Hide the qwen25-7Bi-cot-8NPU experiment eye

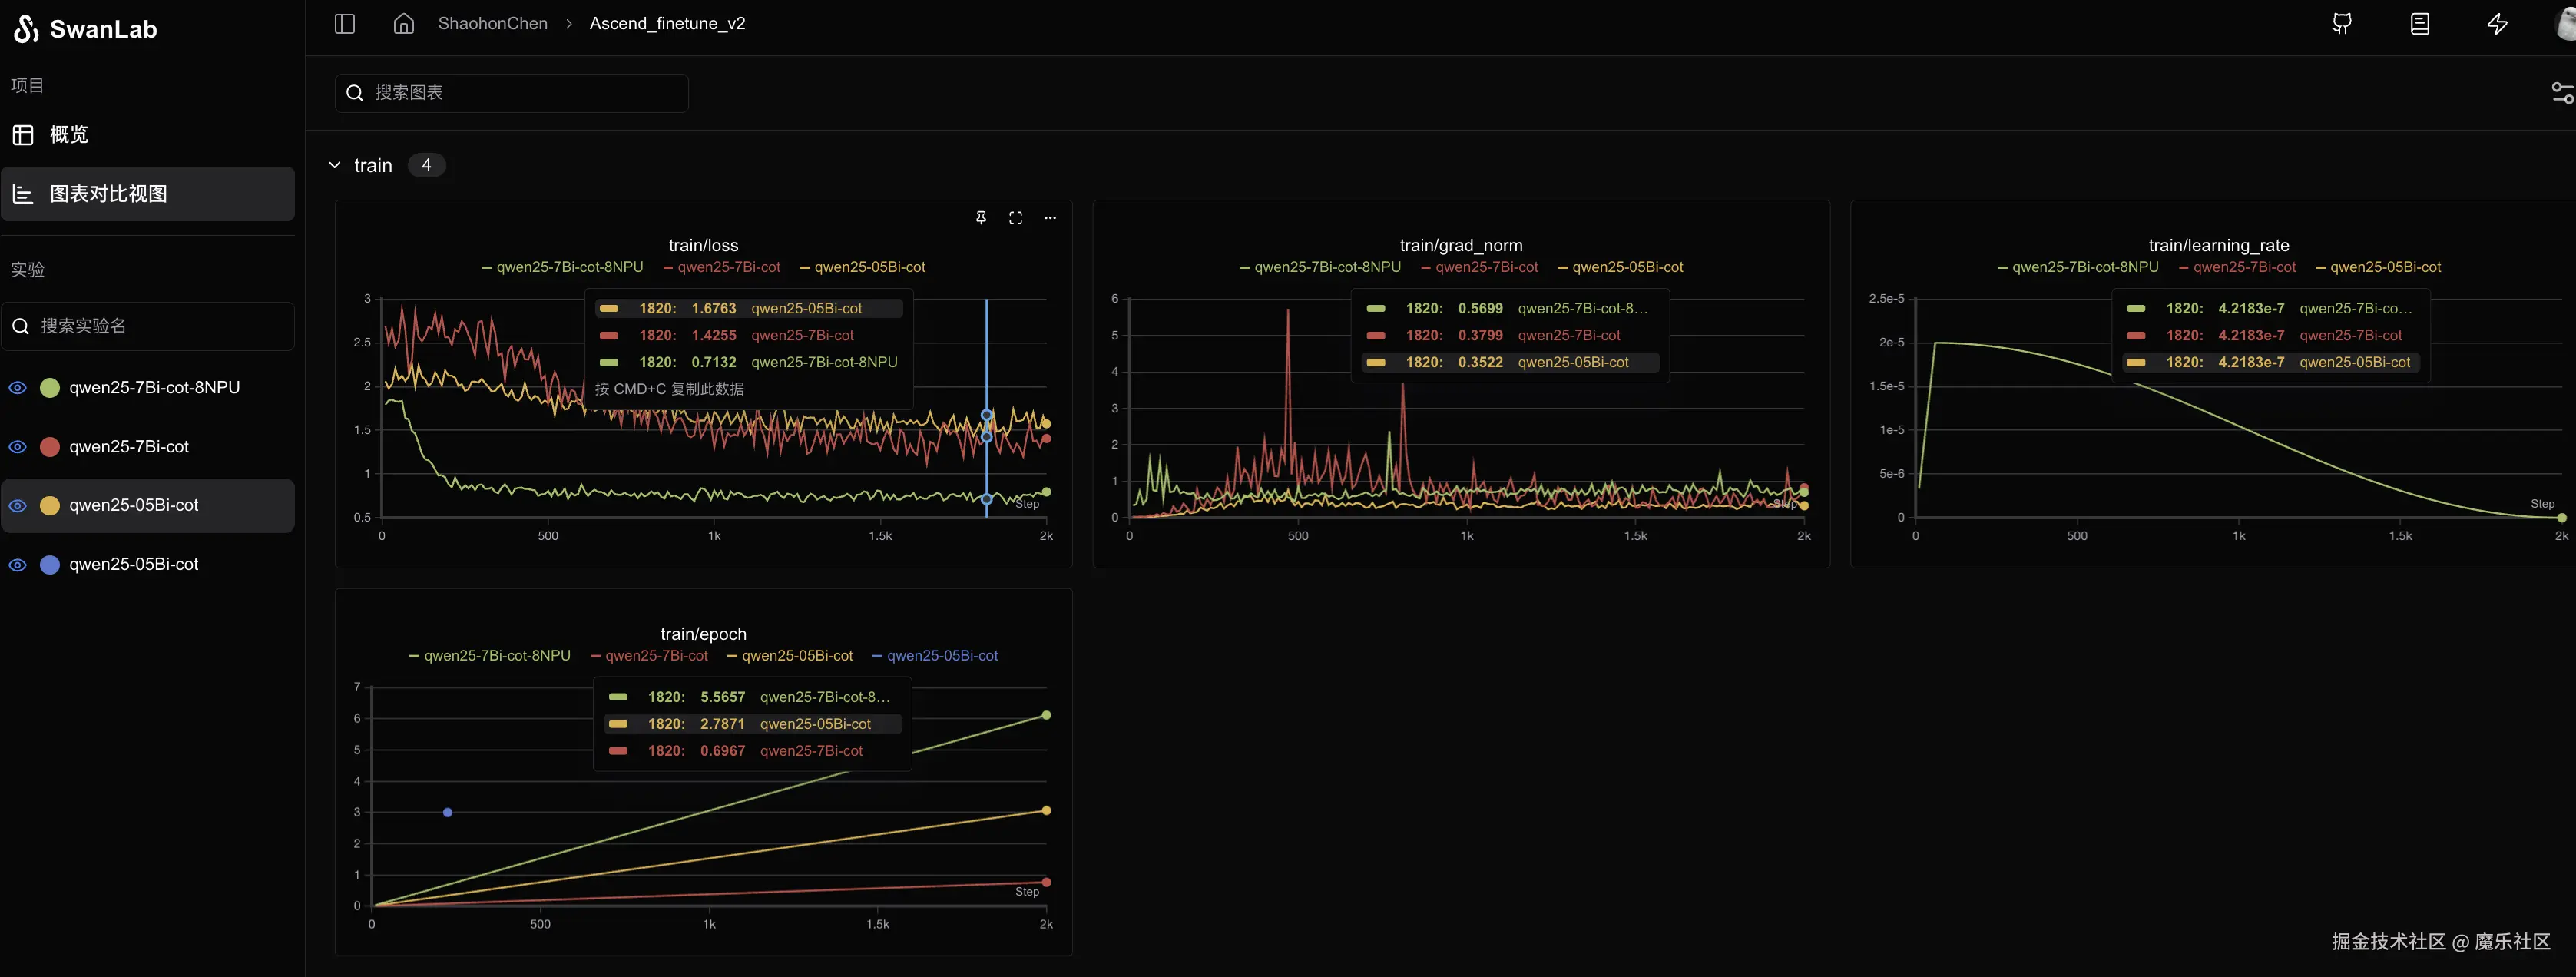(x=18, y=388)
